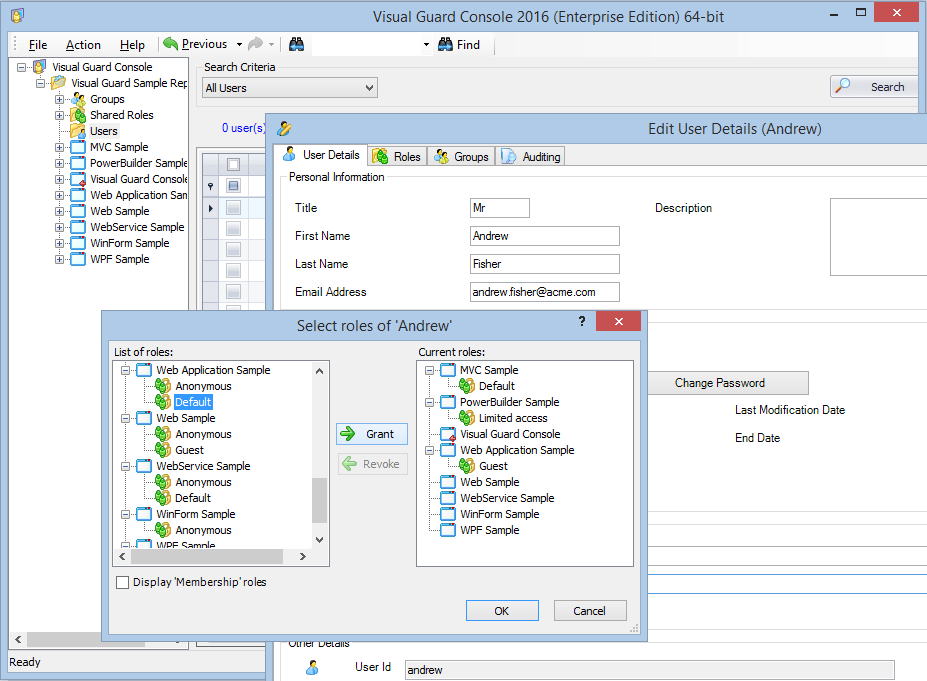Collapse the Web Application Sample tree node

pos(126,370)
